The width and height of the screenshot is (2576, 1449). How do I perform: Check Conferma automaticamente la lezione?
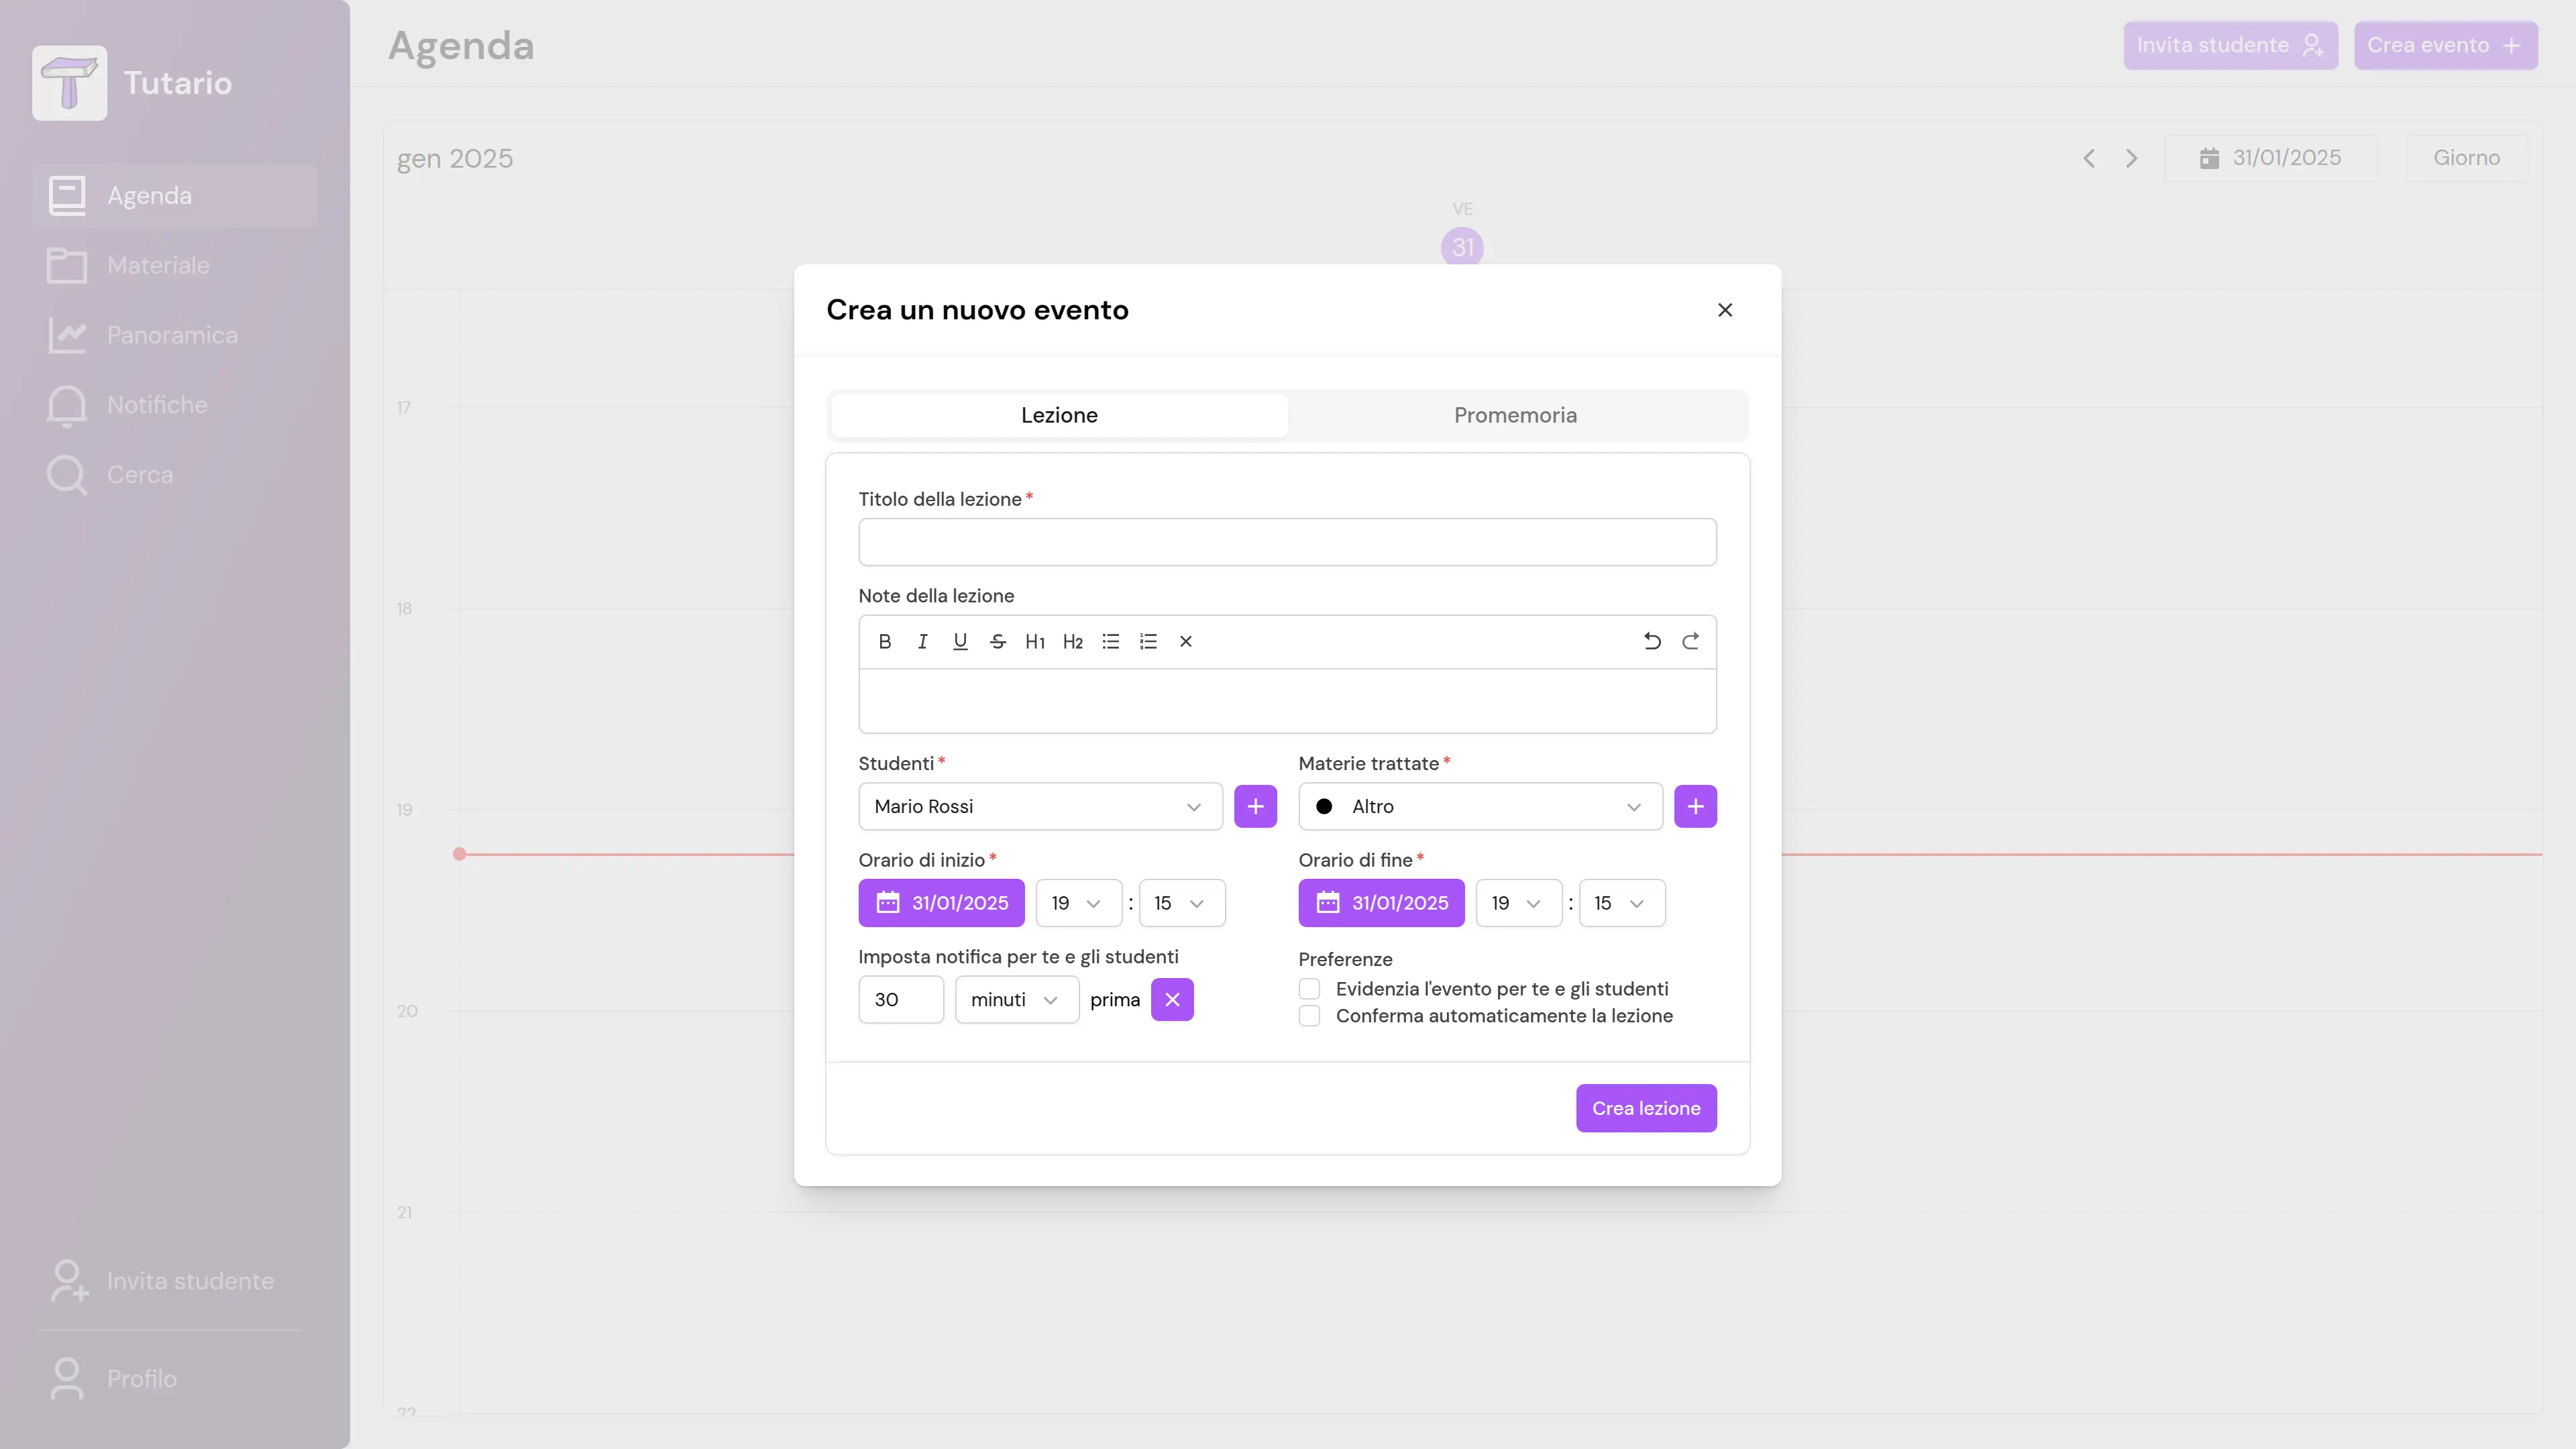coord(1309,1016)
